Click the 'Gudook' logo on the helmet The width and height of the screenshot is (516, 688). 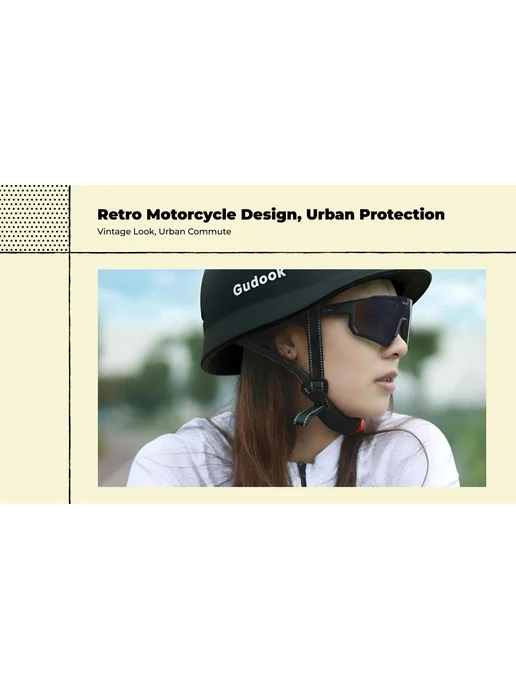(259, 282)
